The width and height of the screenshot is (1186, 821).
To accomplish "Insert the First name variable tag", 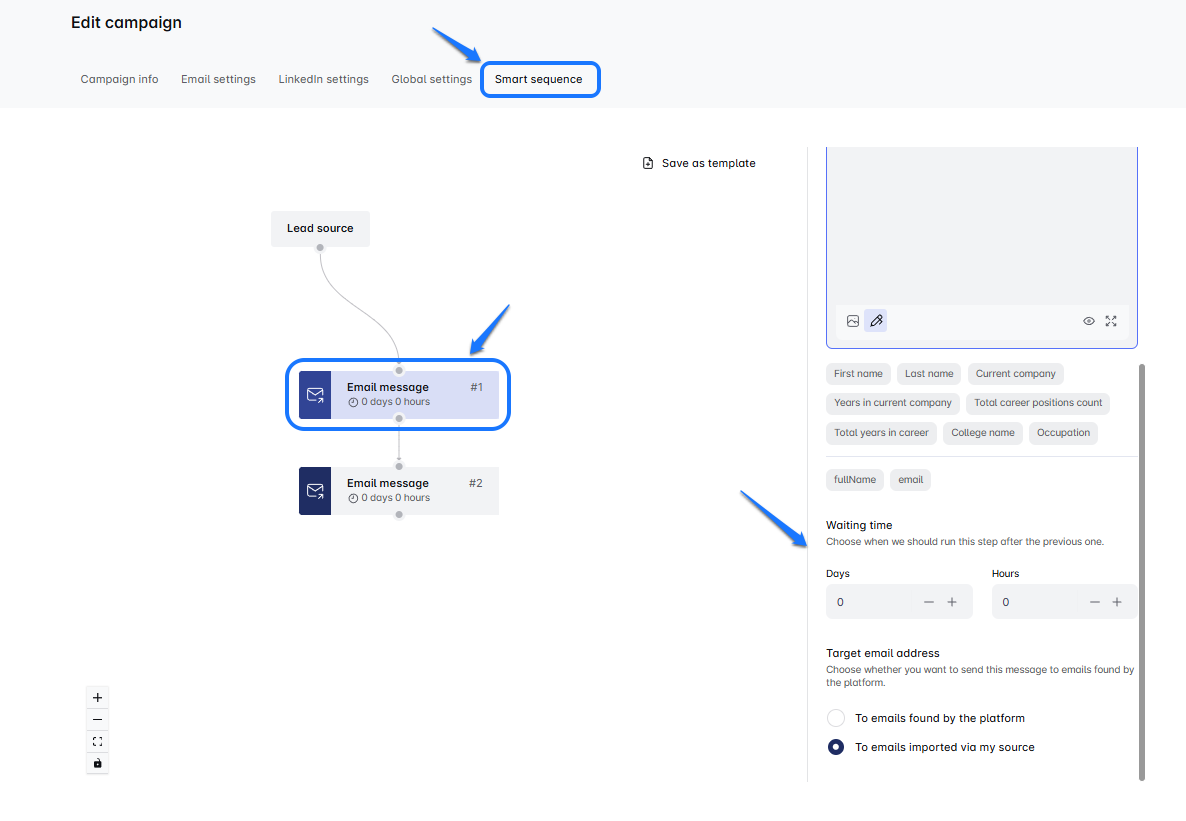I will pyautogui.click(x=858, y=374).
